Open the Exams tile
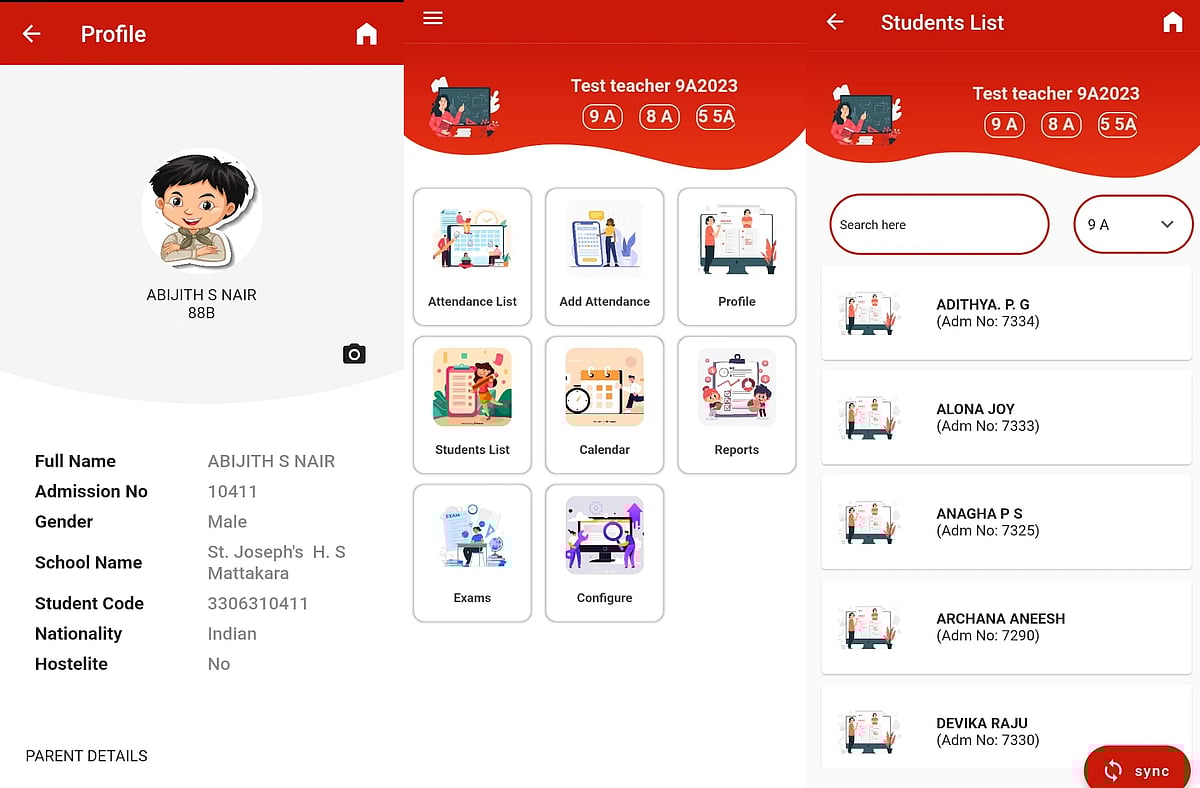 coord(472,553)
